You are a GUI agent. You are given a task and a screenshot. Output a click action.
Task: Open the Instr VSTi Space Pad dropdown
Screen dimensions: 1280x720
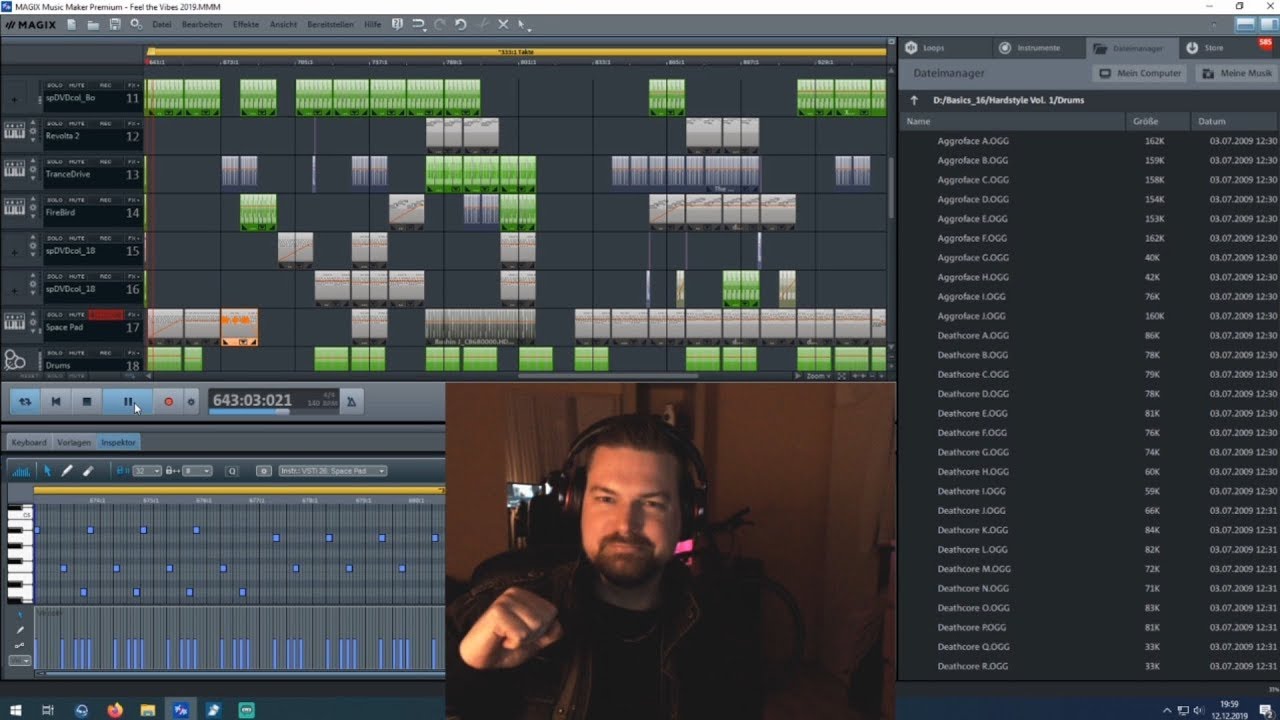pos(332,470)
